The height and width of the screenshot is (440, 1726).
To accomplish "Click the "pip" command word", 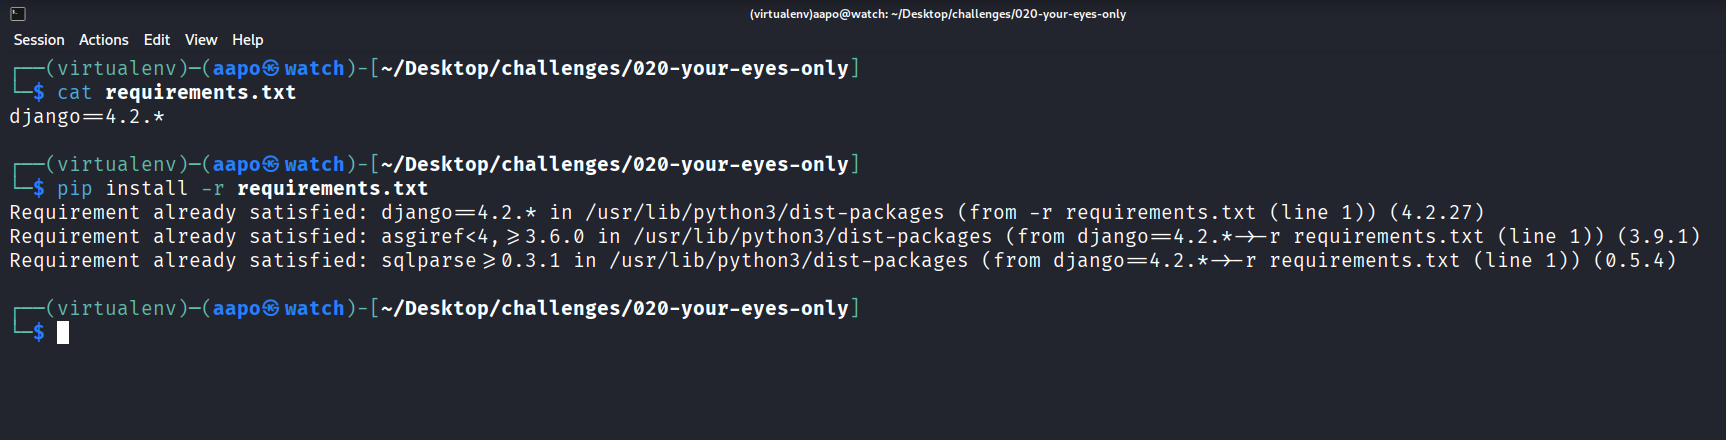I will coord(74,189).
